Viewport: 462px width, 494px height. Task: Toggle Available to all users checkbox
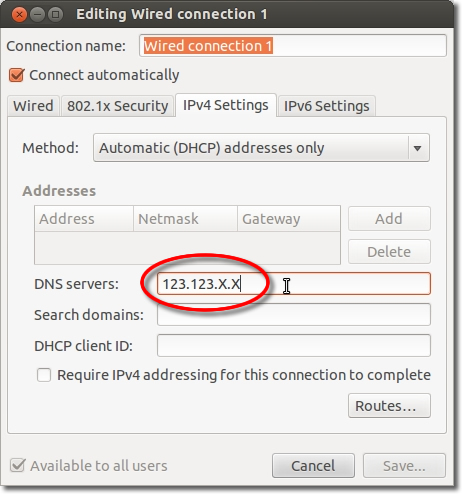[x=17, y=465]
